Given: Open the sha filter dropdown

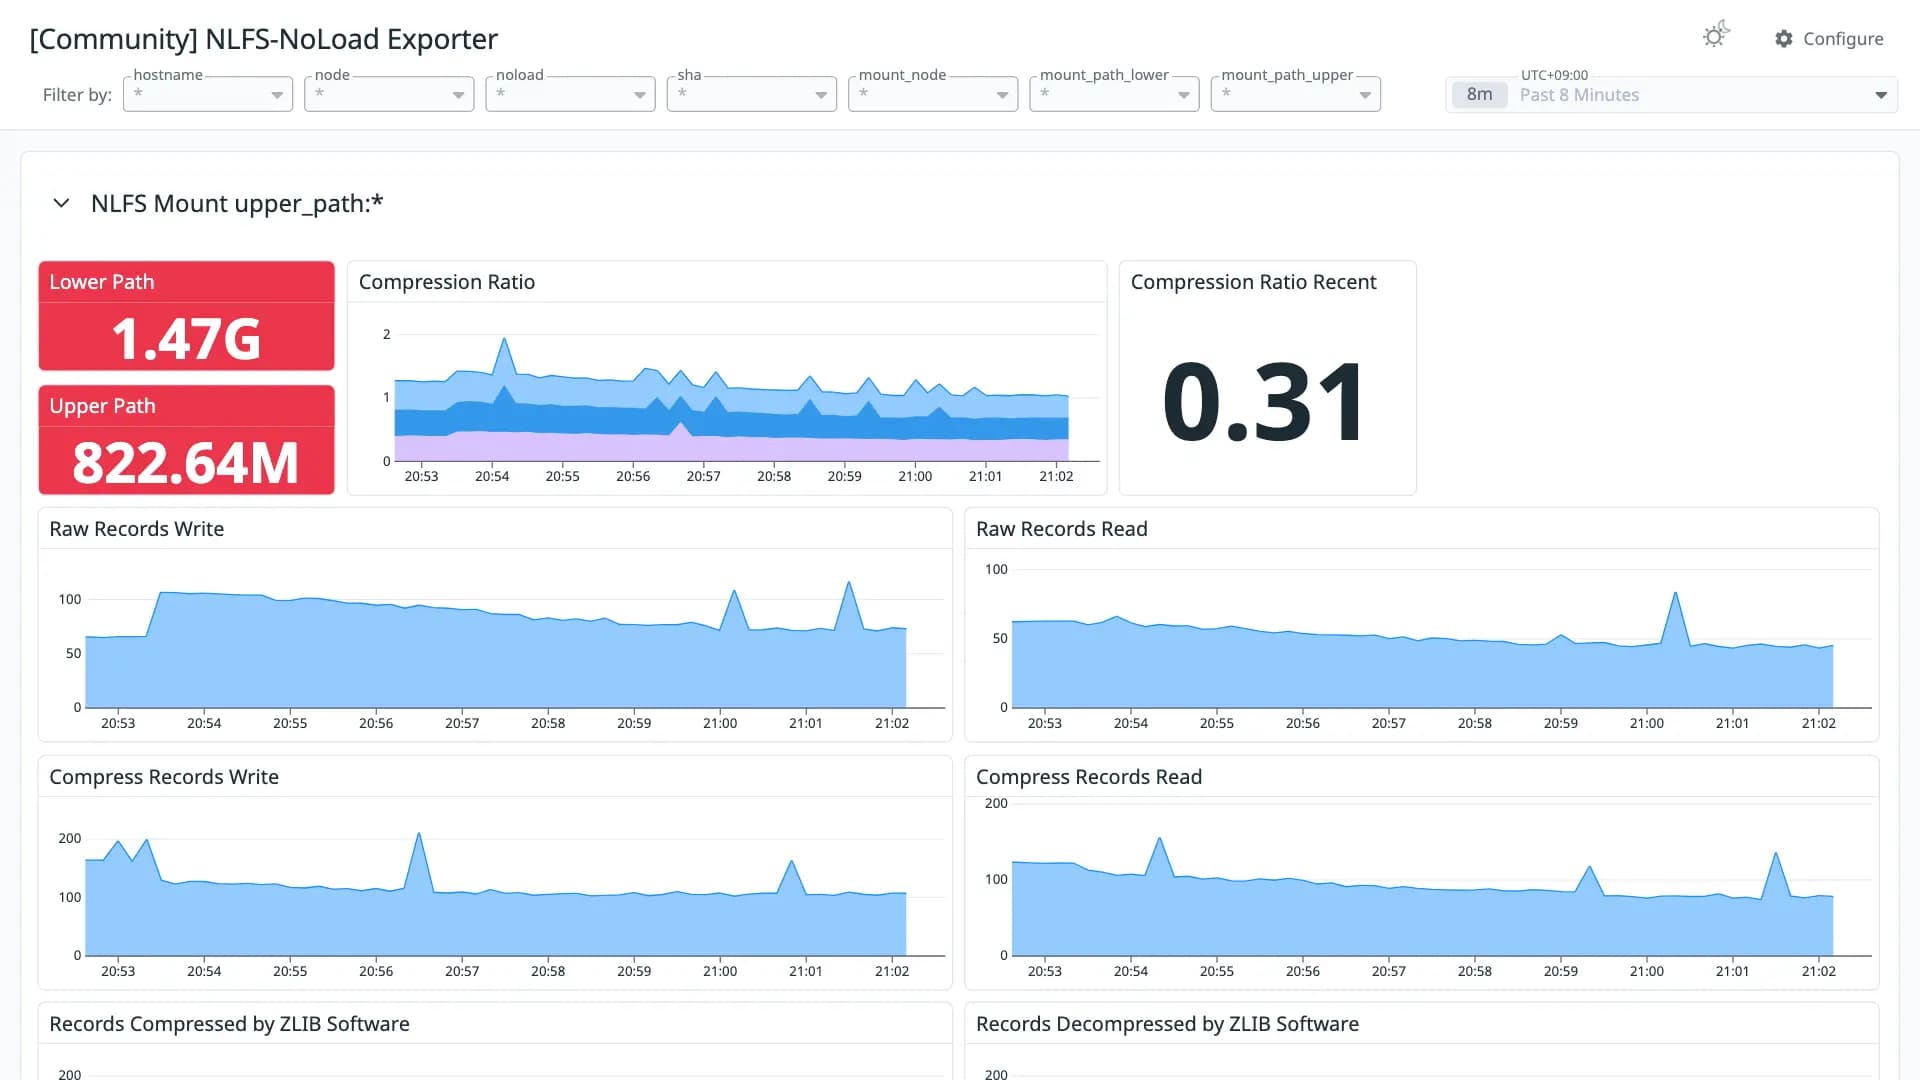Looking at the screenshot, I should pos(752,94).
